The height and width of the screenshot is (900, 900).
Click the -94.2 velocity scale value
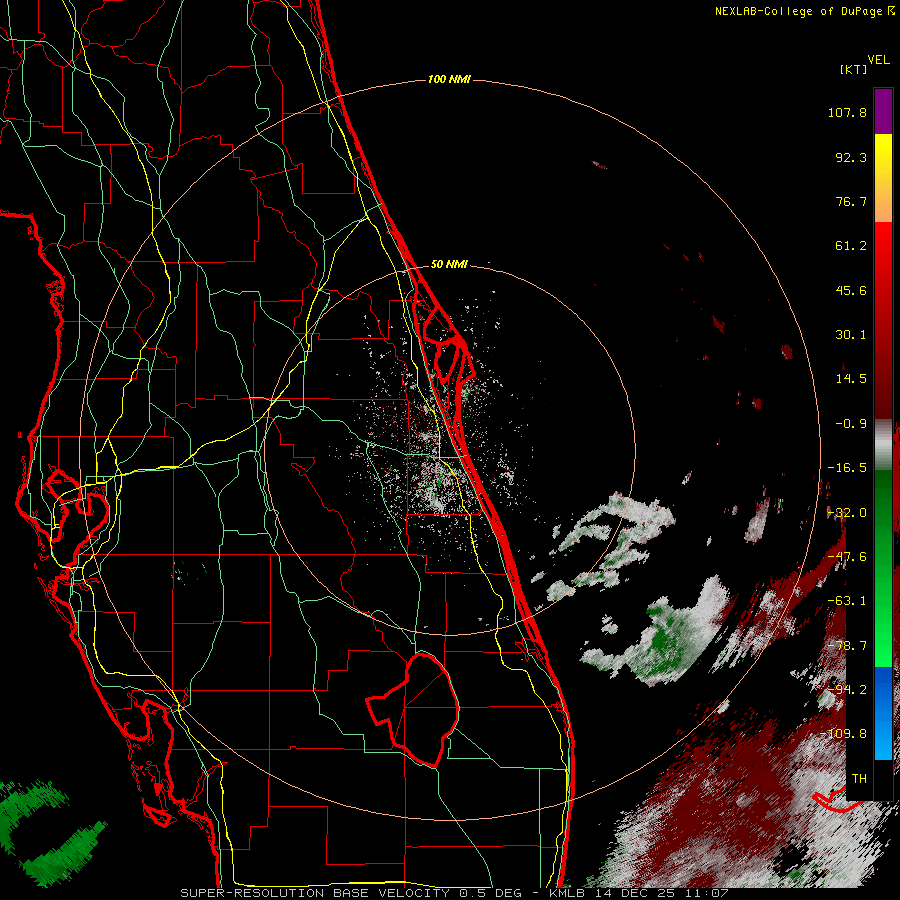(847, 690)
